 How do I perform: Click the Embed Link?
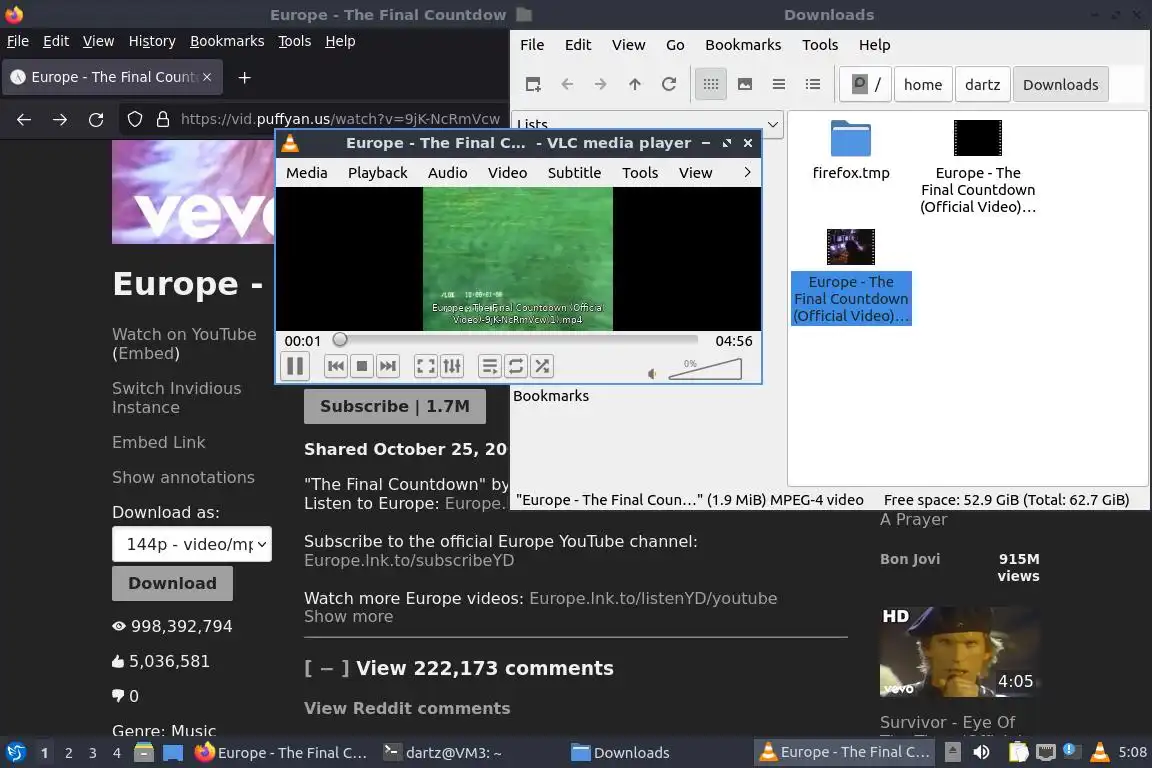[x=159, y=442]
